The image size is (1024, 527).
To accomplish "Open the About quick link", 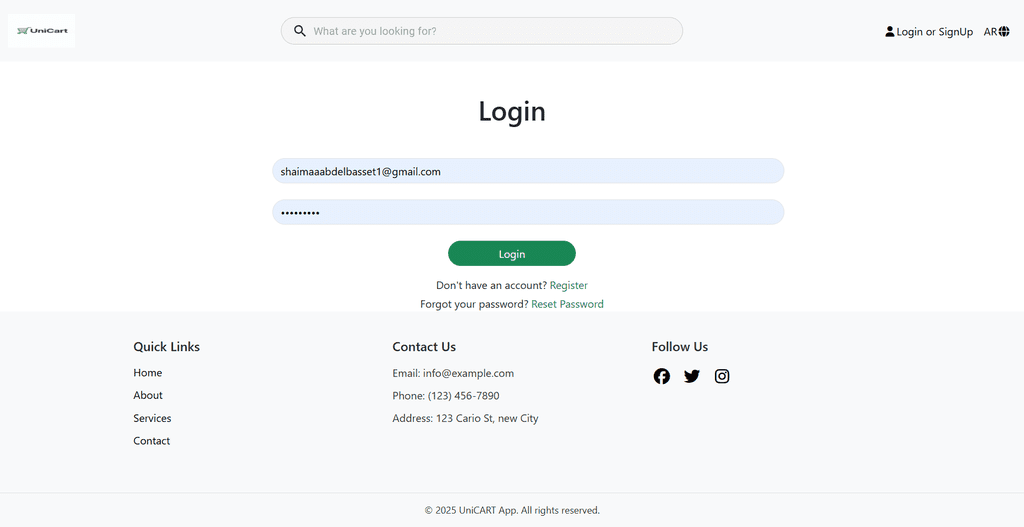I will 148,395.
